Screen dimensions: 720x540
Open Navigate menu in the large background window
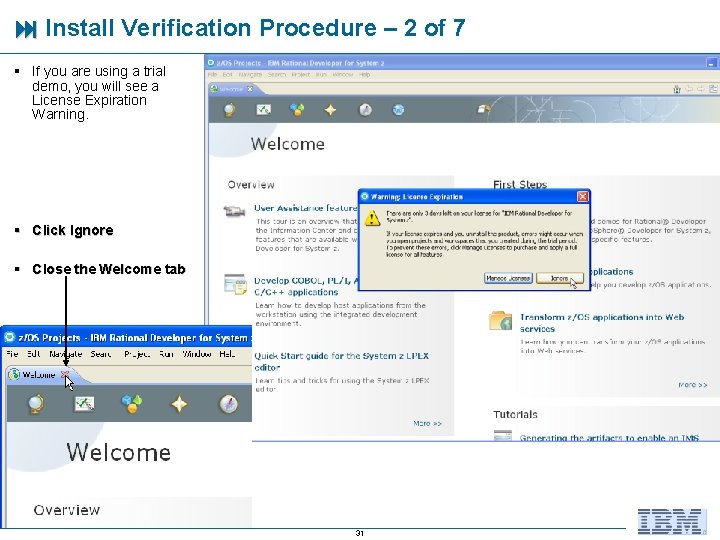coord(250,74)
